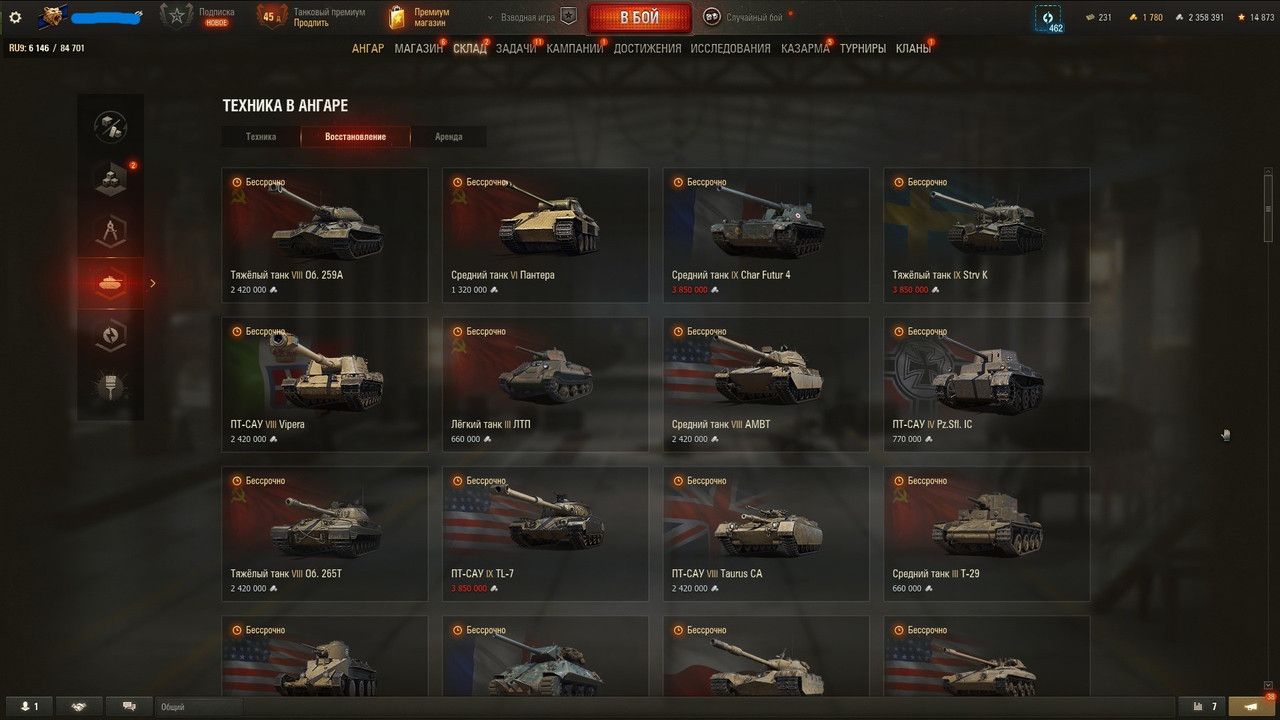Switch to the Аренда tab

click(449, 136)
